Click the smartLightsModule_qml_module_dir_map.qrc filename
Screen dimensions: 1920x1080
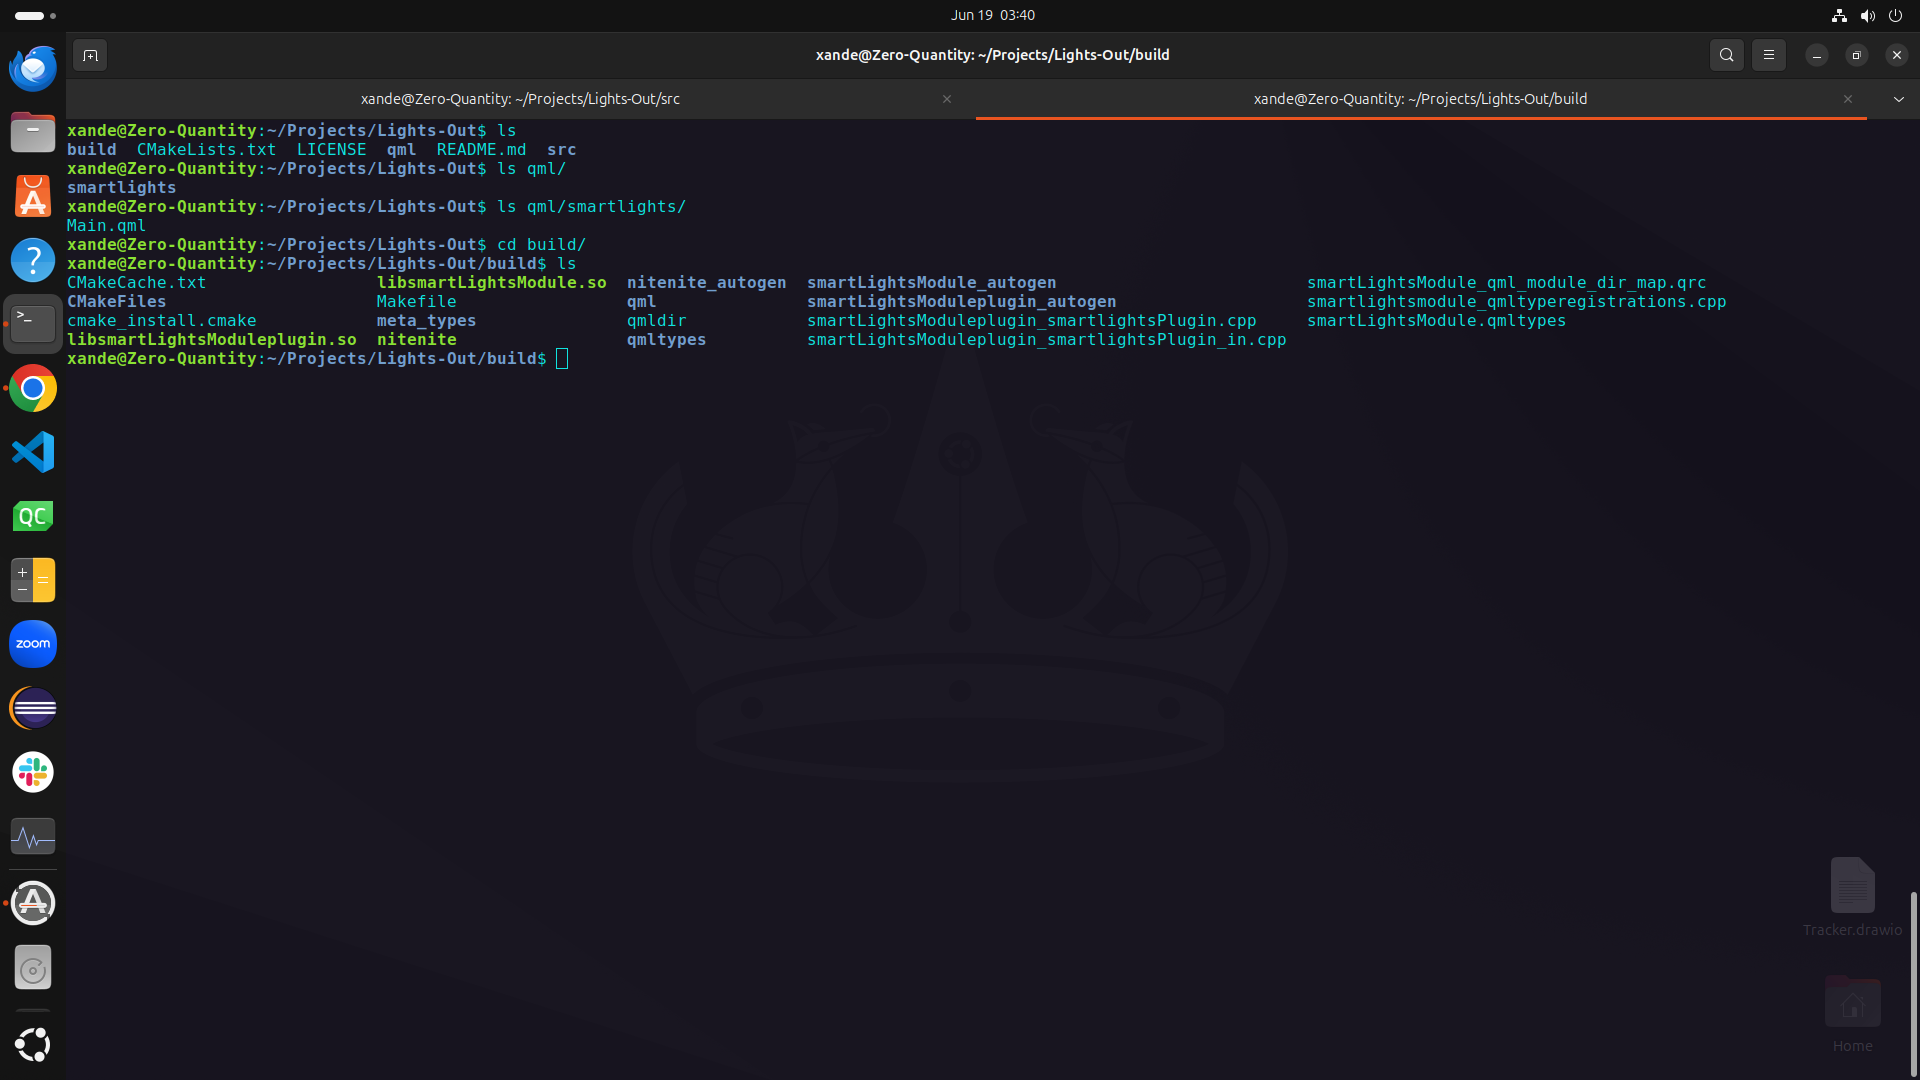(1507, 283)
